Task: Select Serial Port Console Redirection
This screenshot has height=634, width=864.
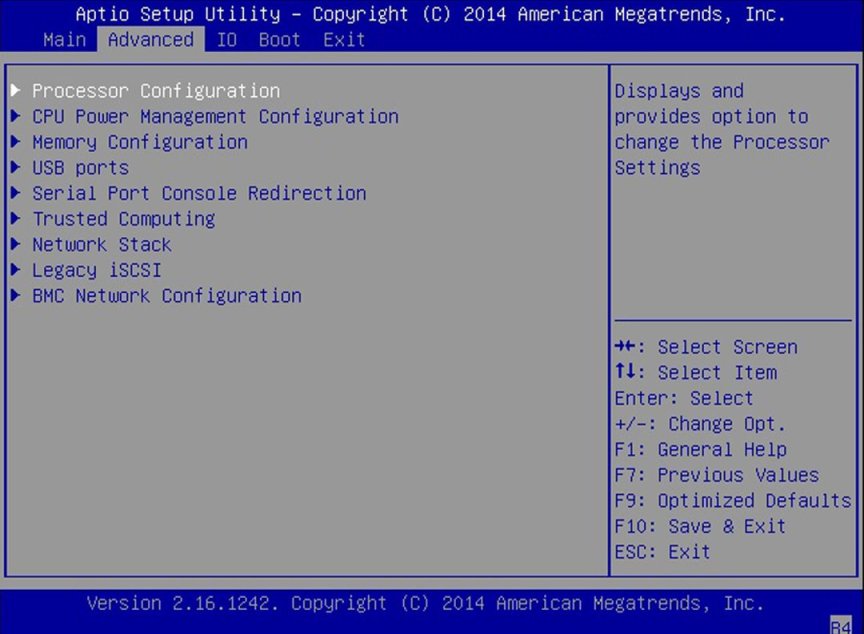Action: (199, 193)
